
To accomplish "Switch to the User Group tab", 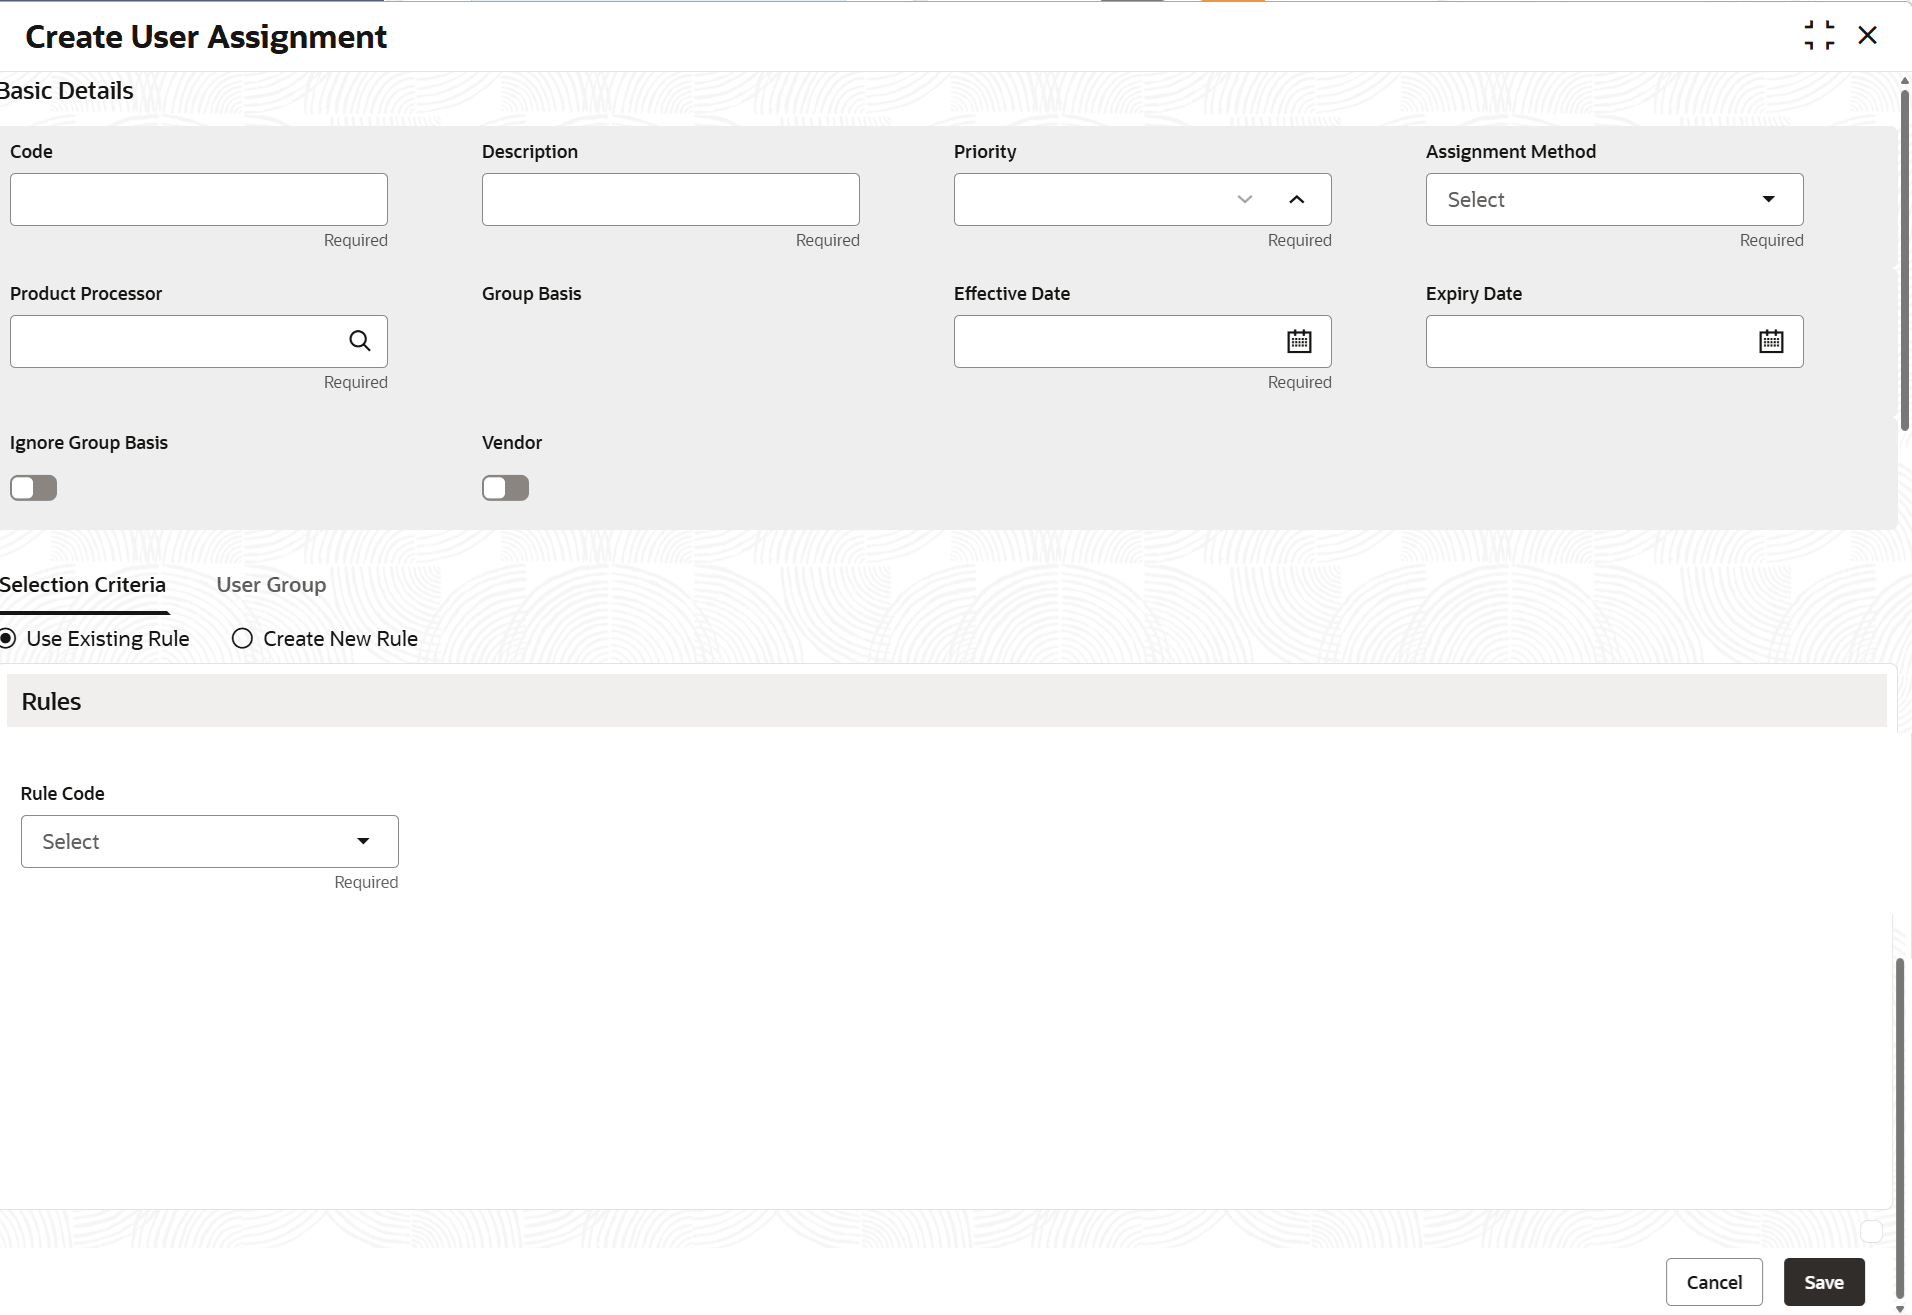I will (x=271, y=585).
